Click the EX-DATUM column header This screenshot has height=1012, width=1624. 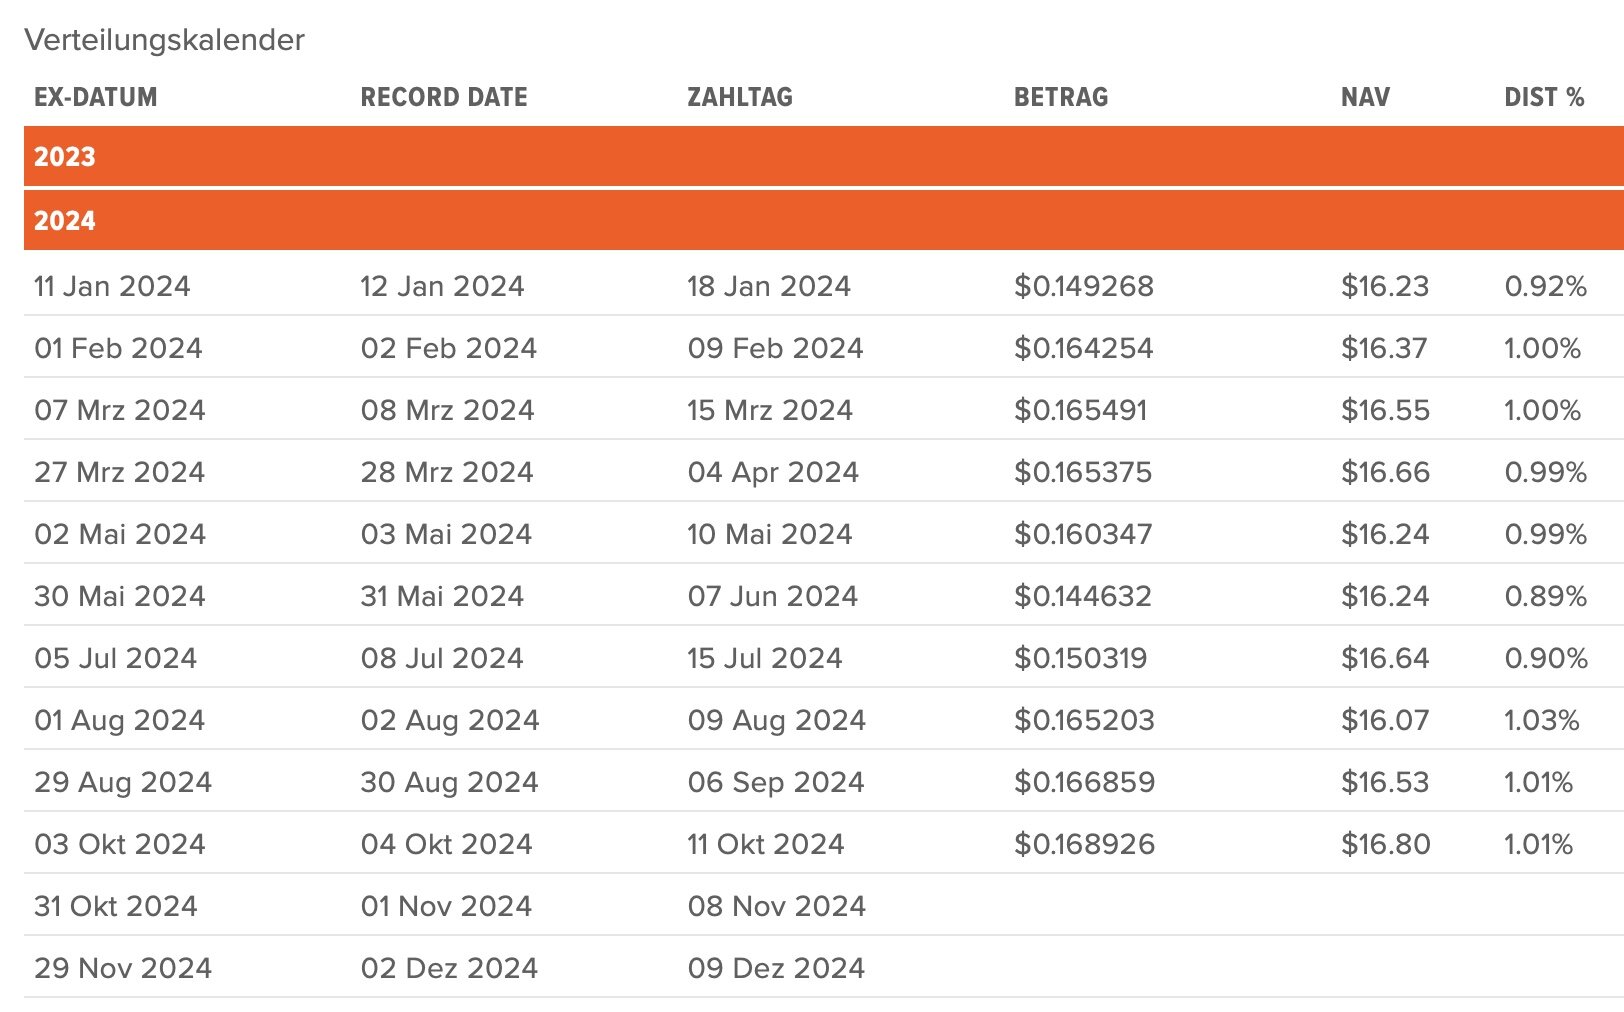(x=96, y=97)
